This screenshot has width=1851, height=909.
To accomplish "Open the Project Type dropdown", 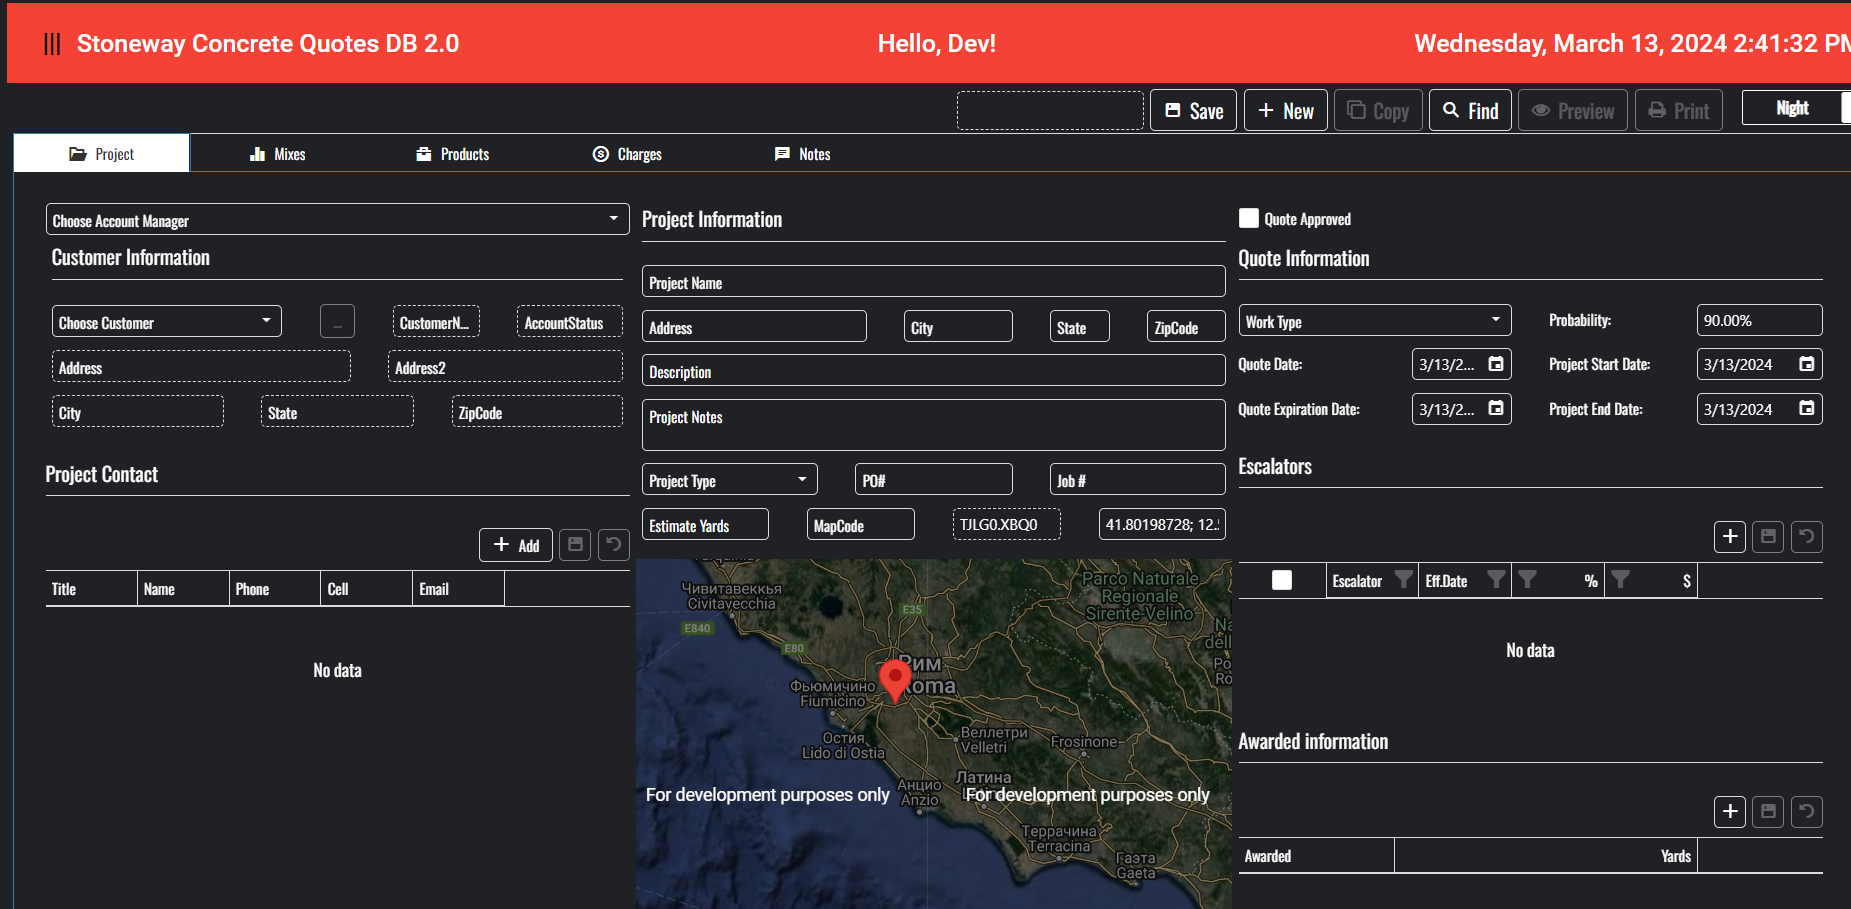I will (801, 480).
